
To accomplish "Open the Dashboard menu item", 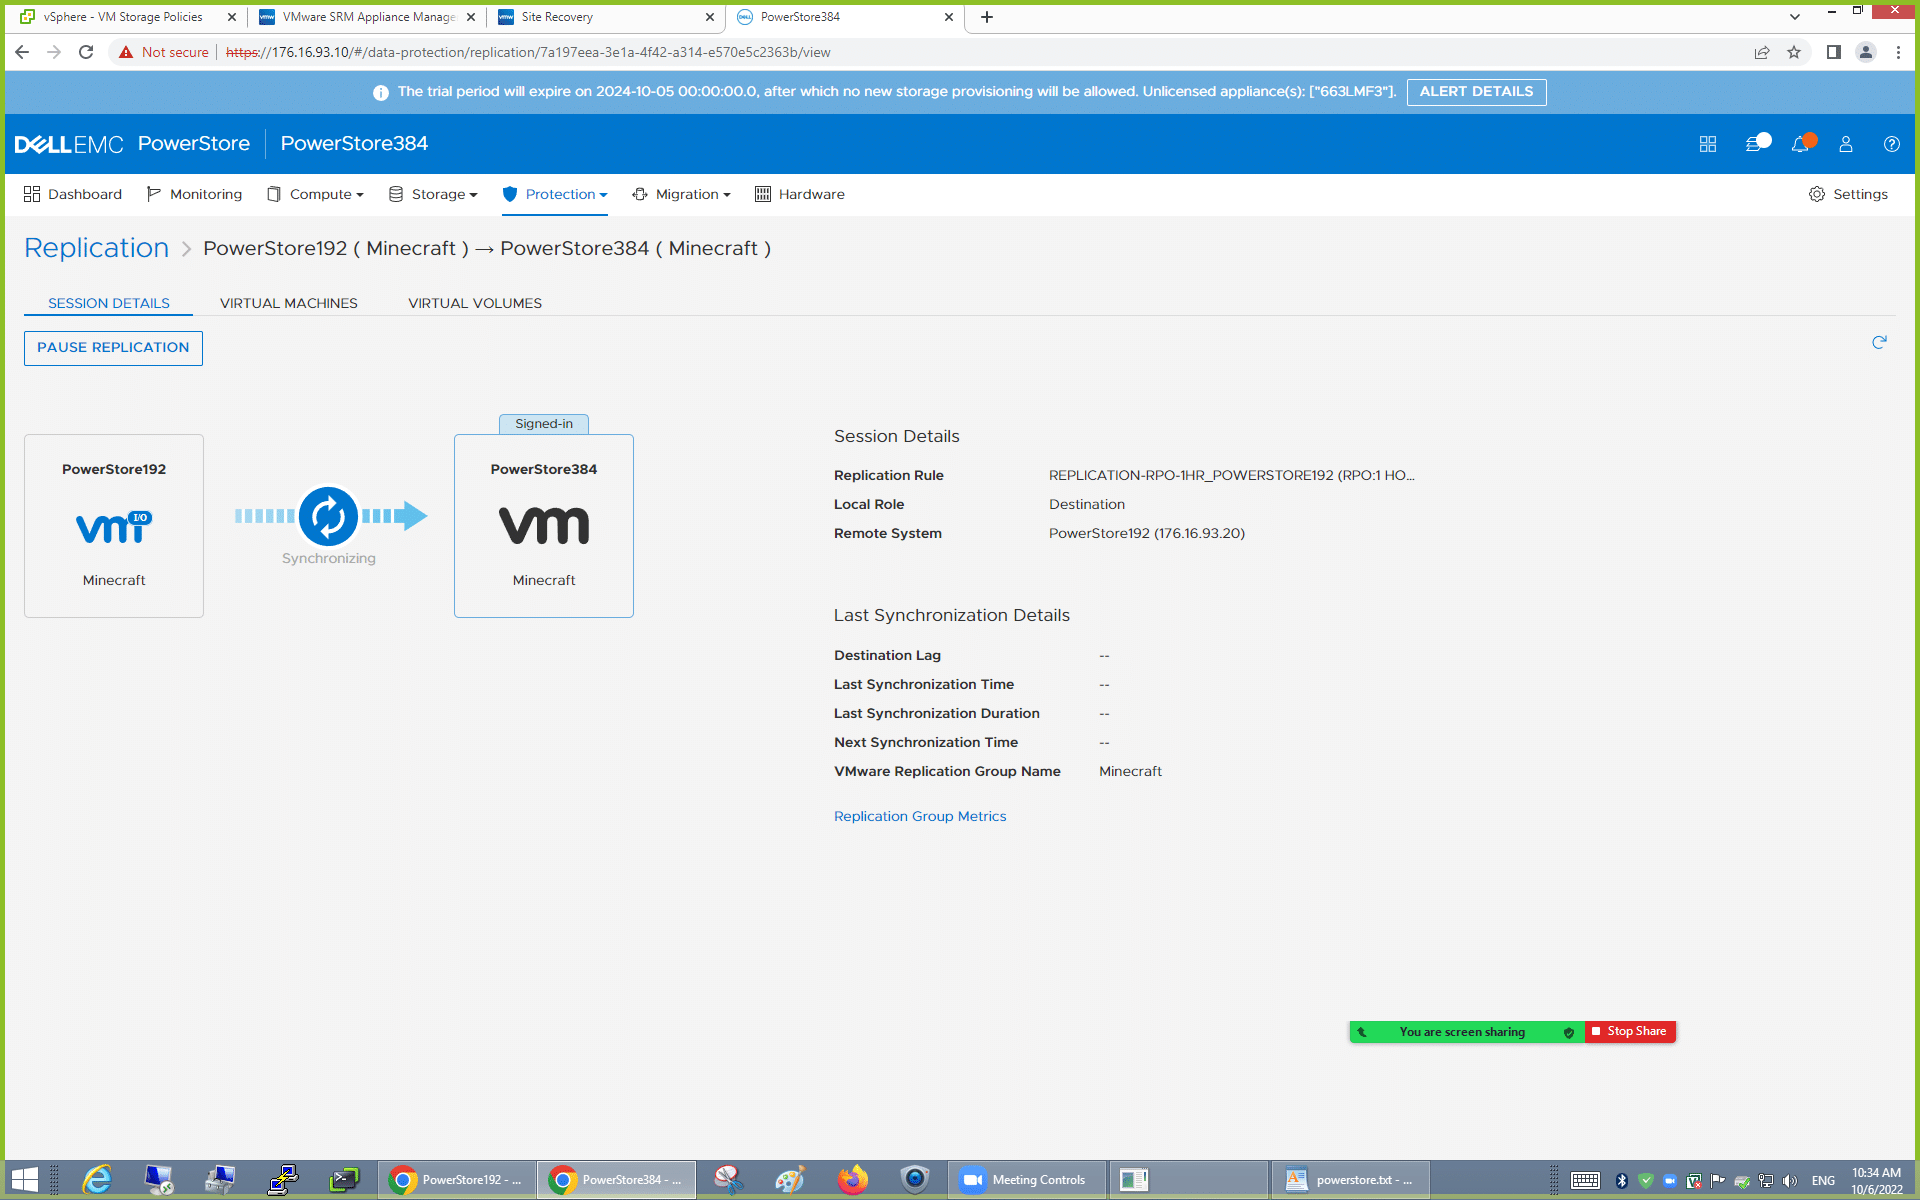I will (x=73, y=194).
